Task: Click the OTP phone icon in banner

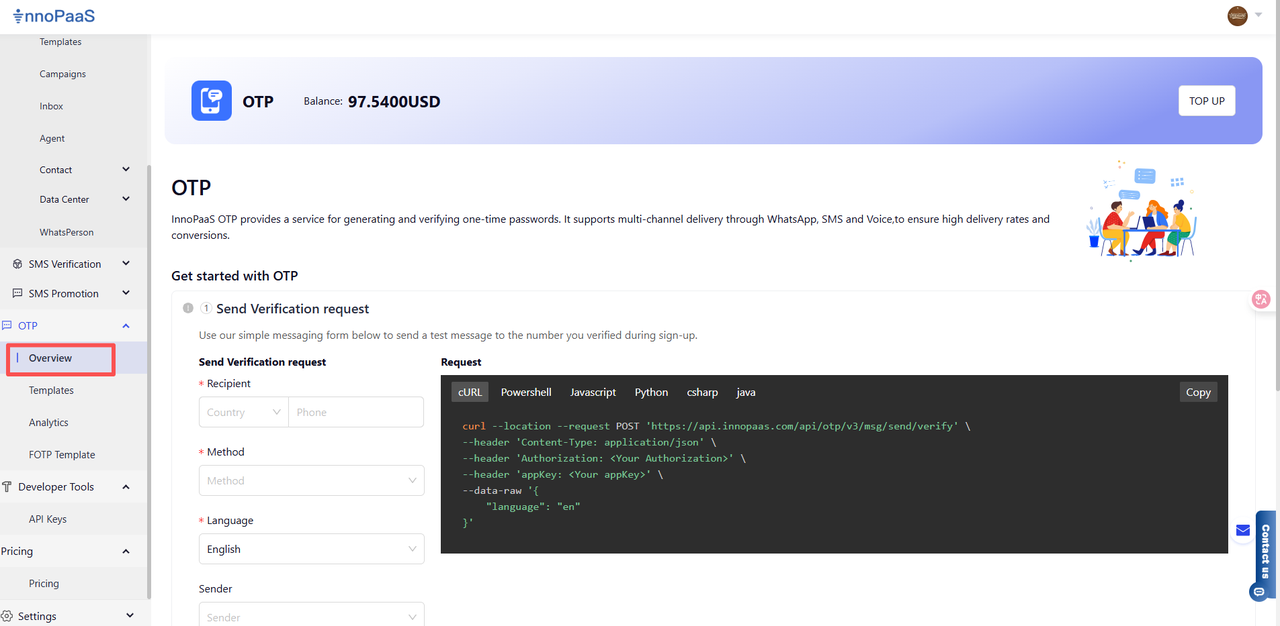Action: (x=211, y=101)
